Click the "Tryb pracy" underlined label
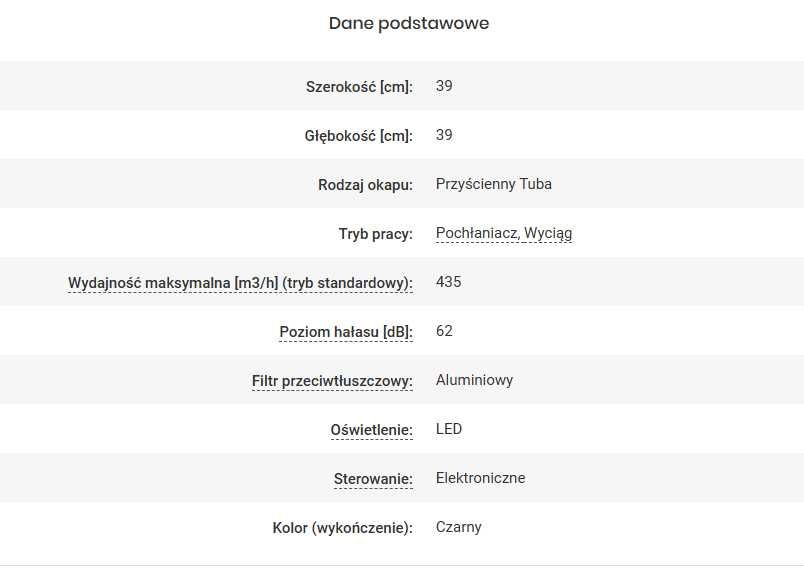This screenshot has height=568, width=804. [x=375, y=234]
